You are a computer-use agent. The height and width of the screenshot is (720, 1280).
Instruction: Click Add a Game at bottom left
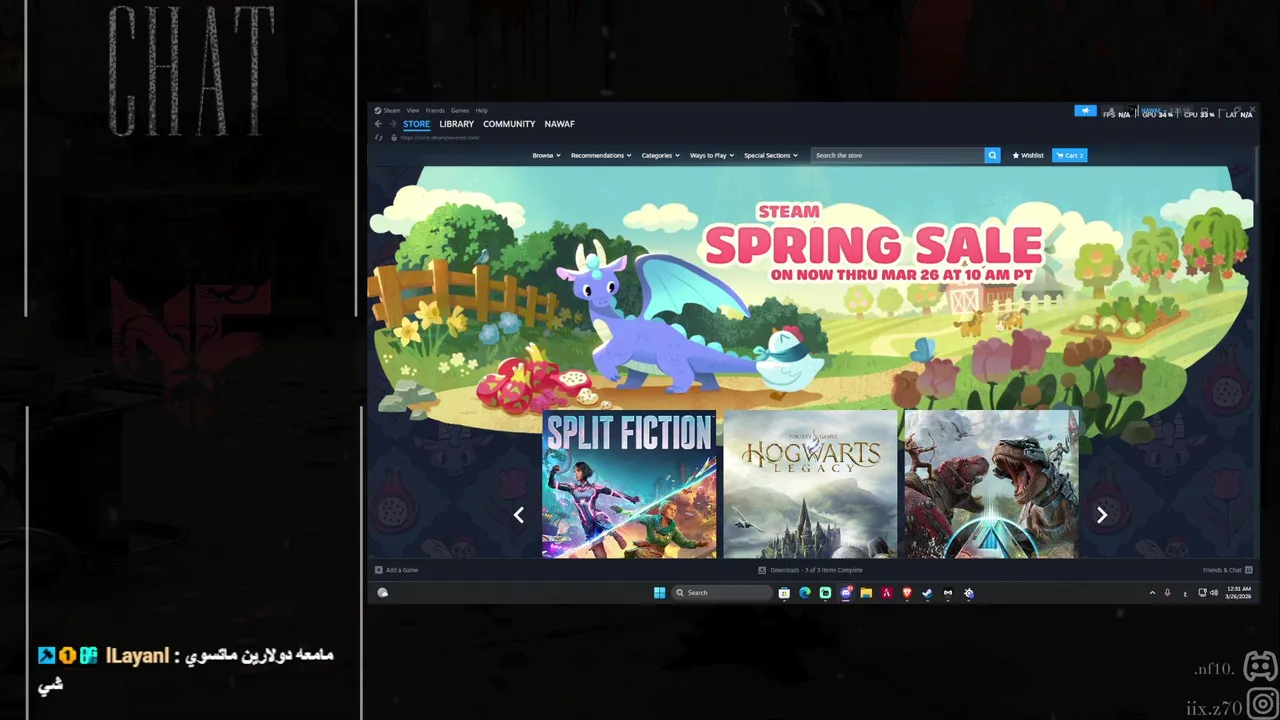(397, 570)
